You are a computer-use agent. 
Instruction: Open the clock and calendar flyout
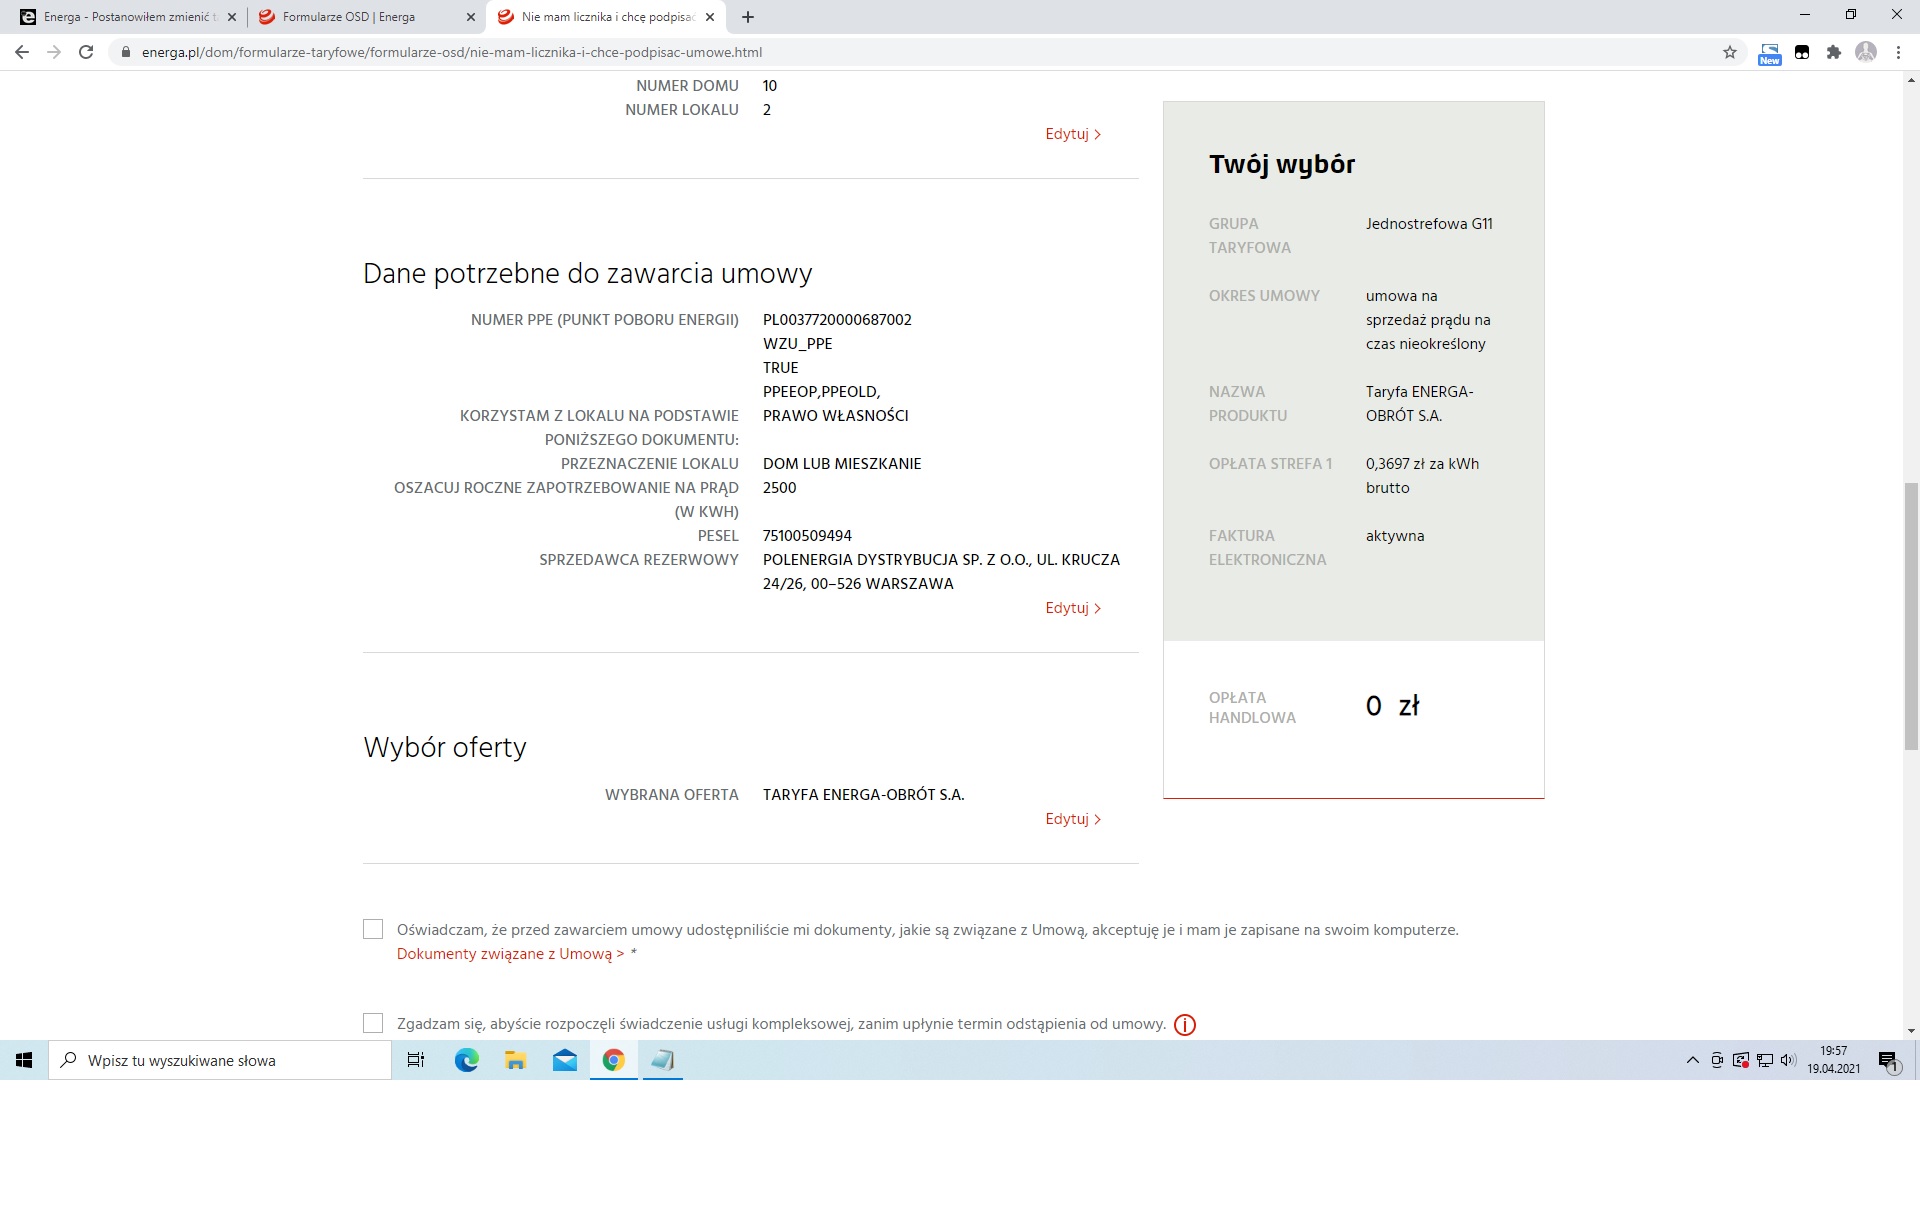point(1833,1060)
